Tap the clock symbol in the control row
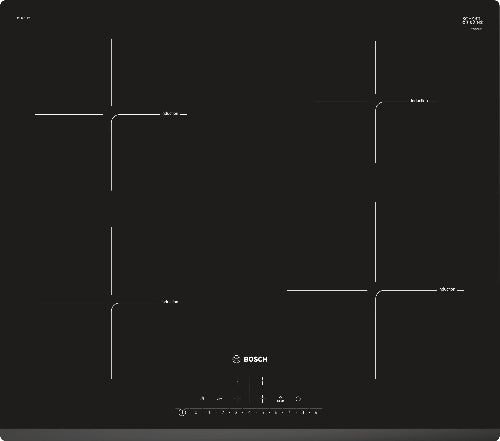The width and height of the screenshot is (500, 441). tap(298, 399)
